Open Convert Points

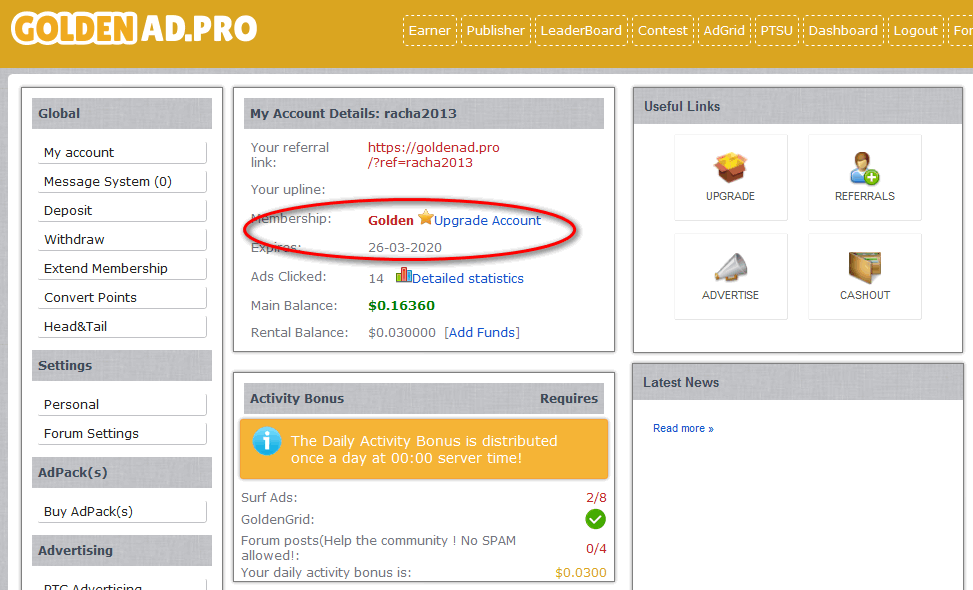tap(122, 298)
